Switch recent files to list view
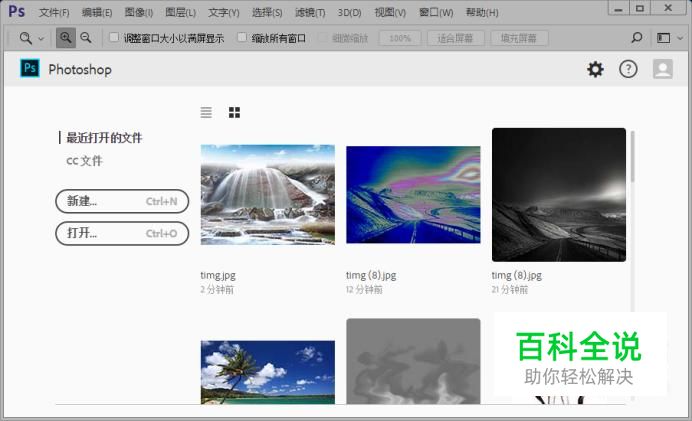This screenshot has width=692, height=421. (206, 113)
